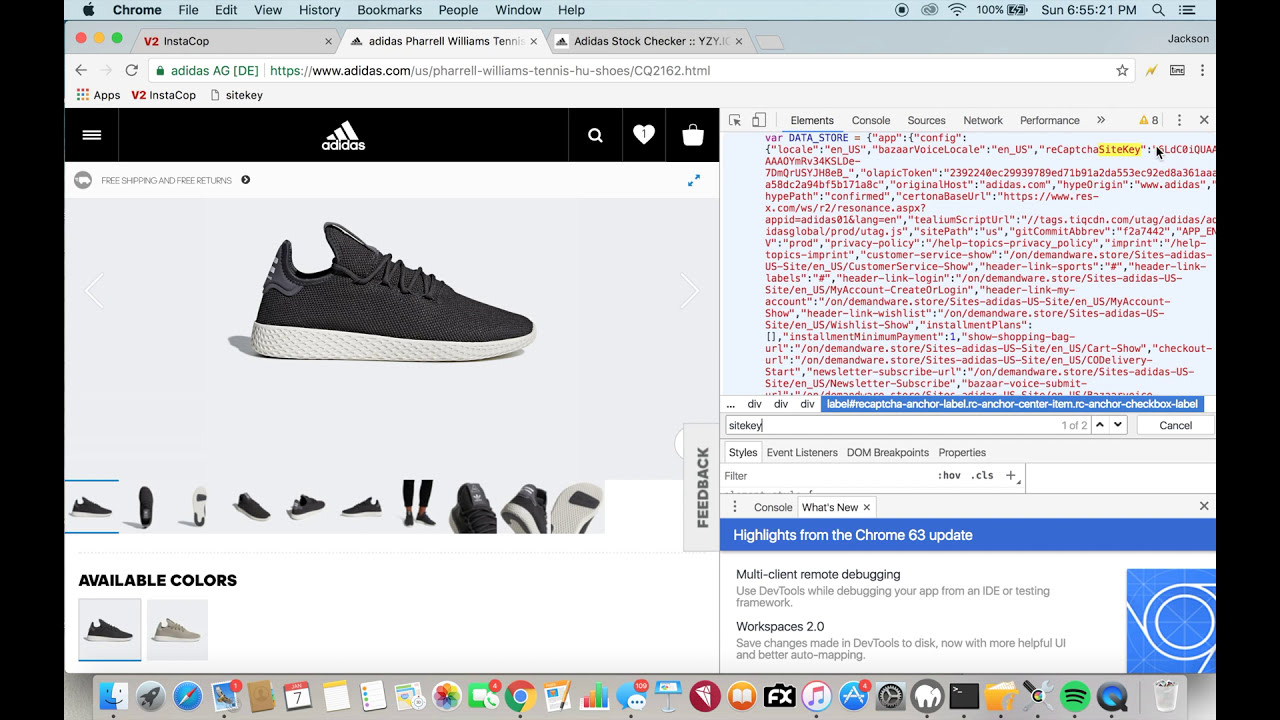Open the adidas hamburger menu
This screenshot has width=1280, height=720.
(x=92, y=135)
